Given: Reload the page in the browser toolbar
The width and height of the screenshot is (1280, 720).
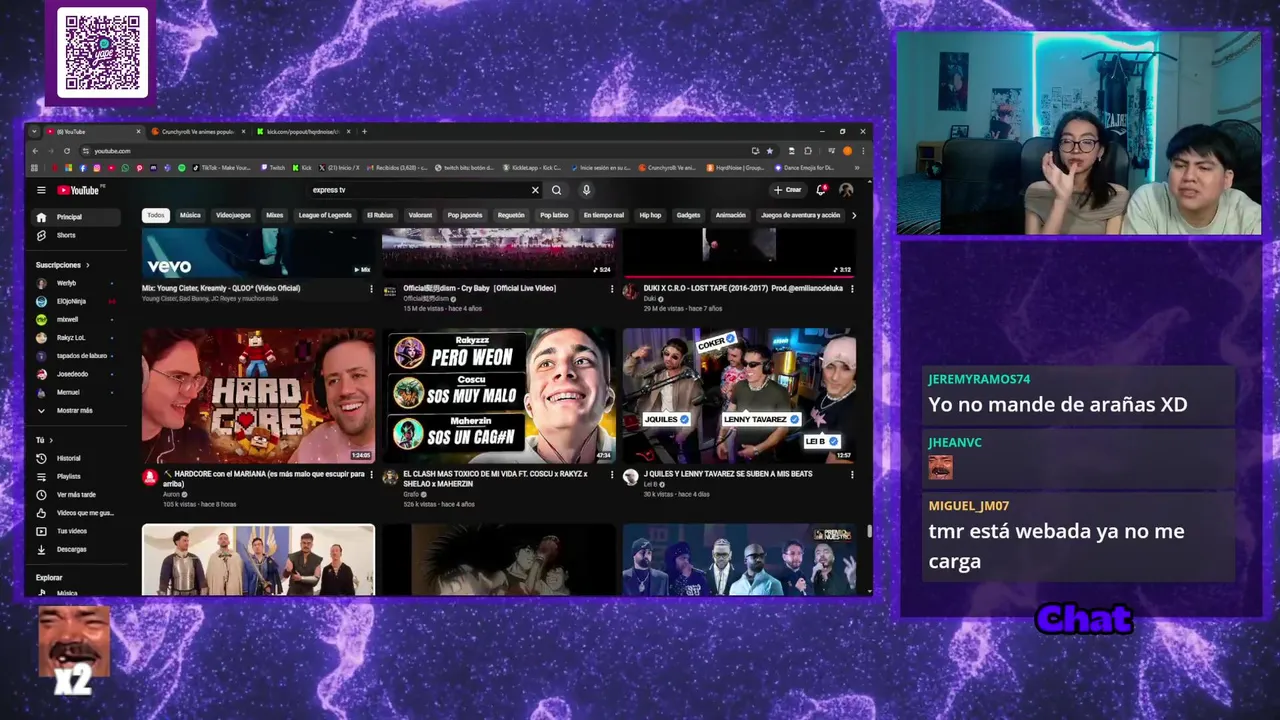Looking at the screenshot, I should [67, 151].
